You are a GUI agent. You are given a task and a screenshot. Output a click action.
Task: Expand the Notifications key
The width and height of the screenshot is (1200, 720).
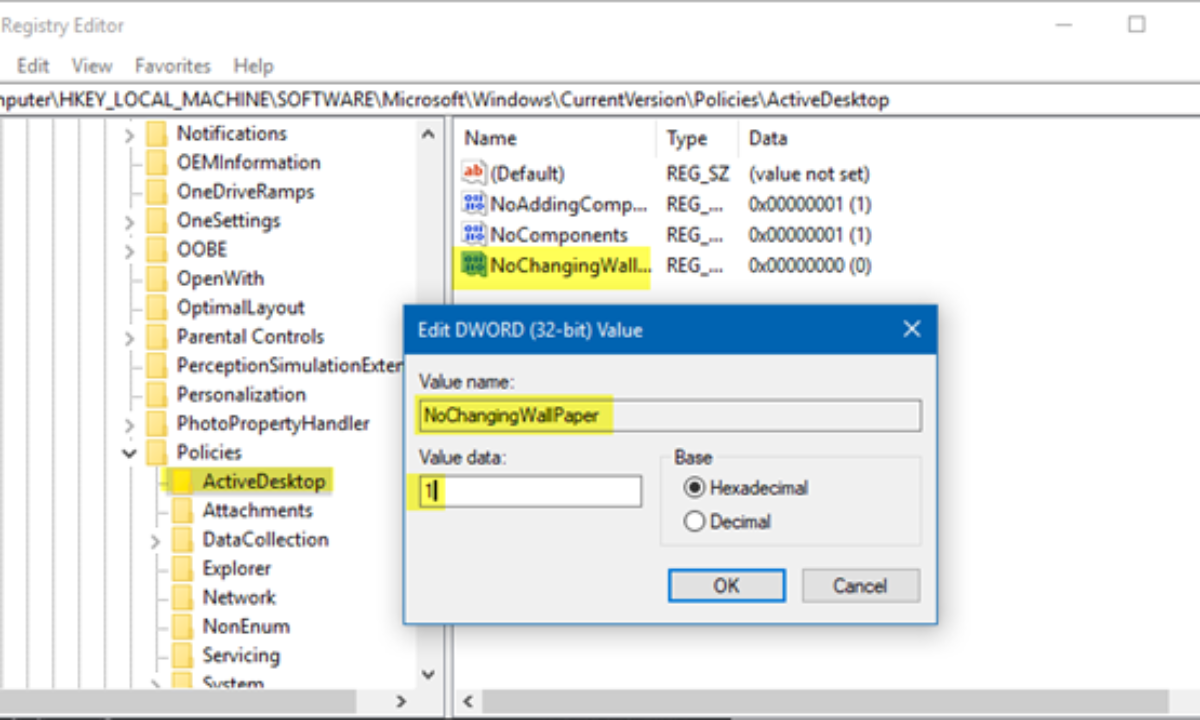[129, 134]
